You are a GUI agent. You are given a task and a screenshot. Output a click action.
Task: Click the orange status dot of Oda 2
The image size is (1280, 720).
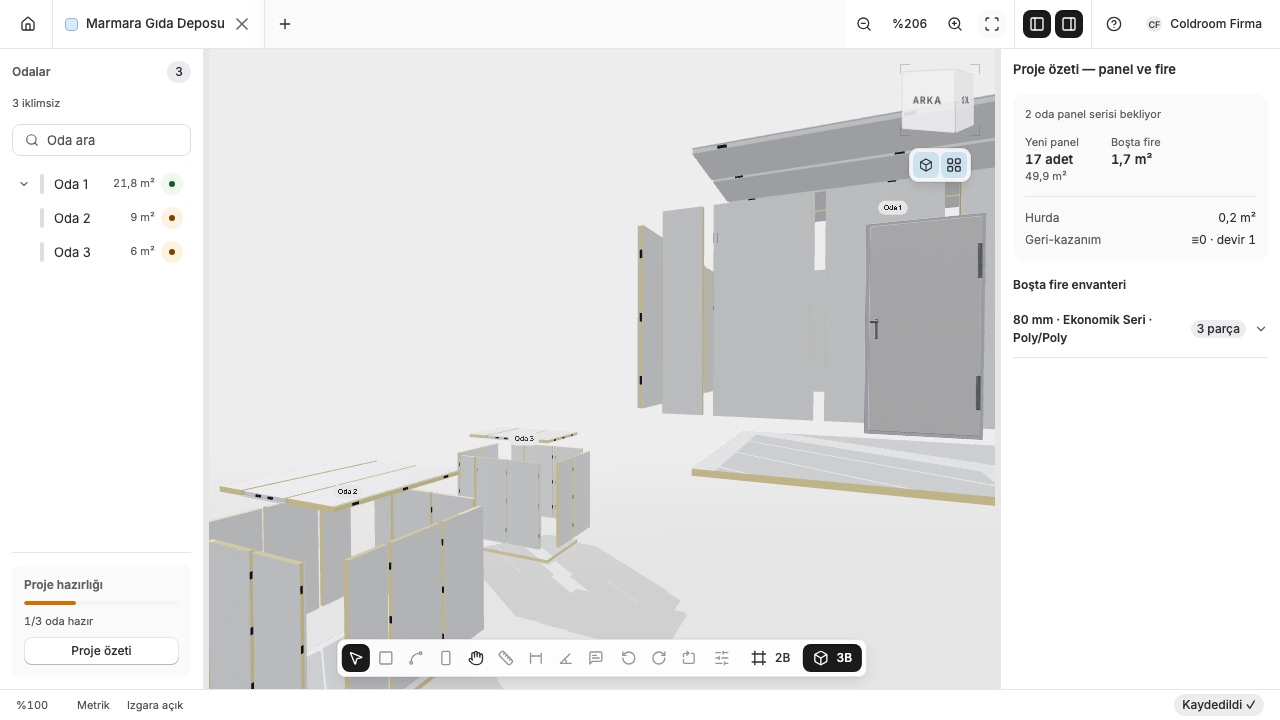172,218
